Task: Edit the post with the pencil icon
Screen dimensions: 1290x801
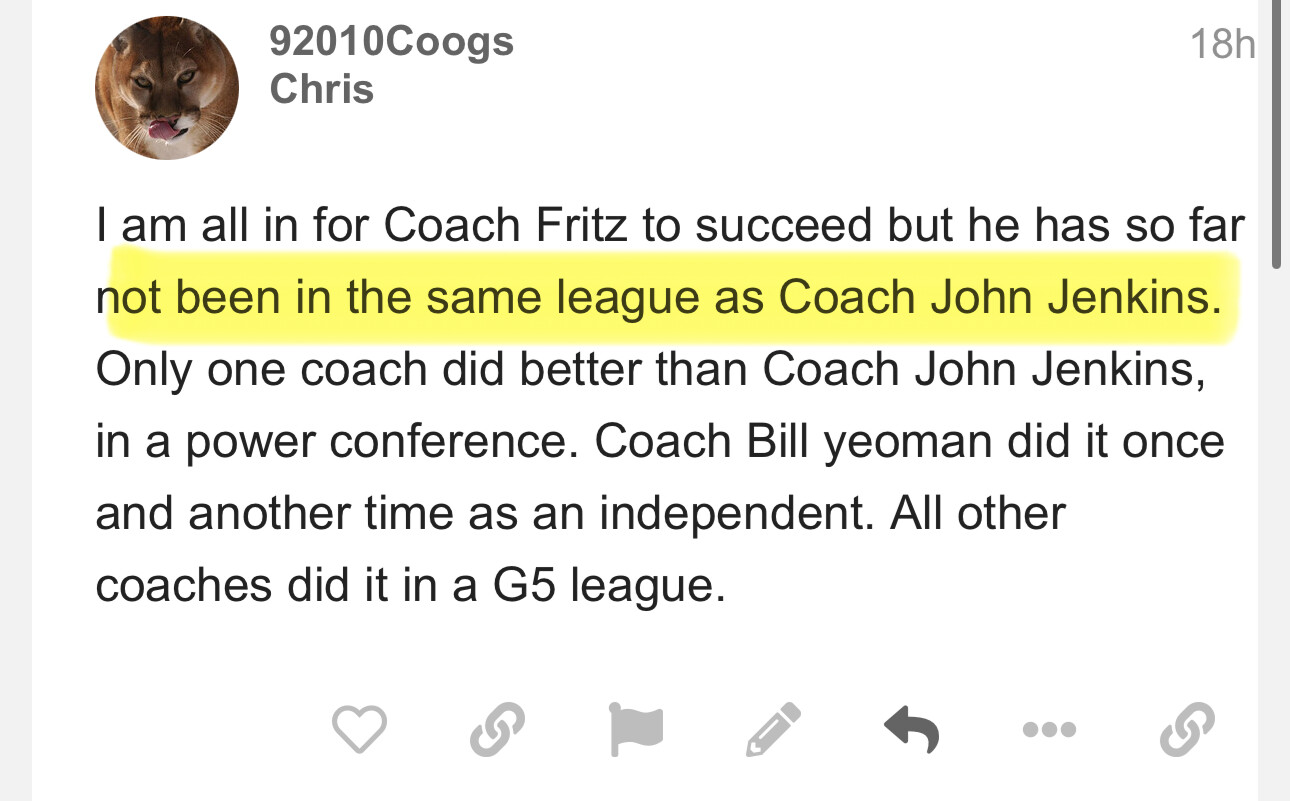Action: pos(773,729)
